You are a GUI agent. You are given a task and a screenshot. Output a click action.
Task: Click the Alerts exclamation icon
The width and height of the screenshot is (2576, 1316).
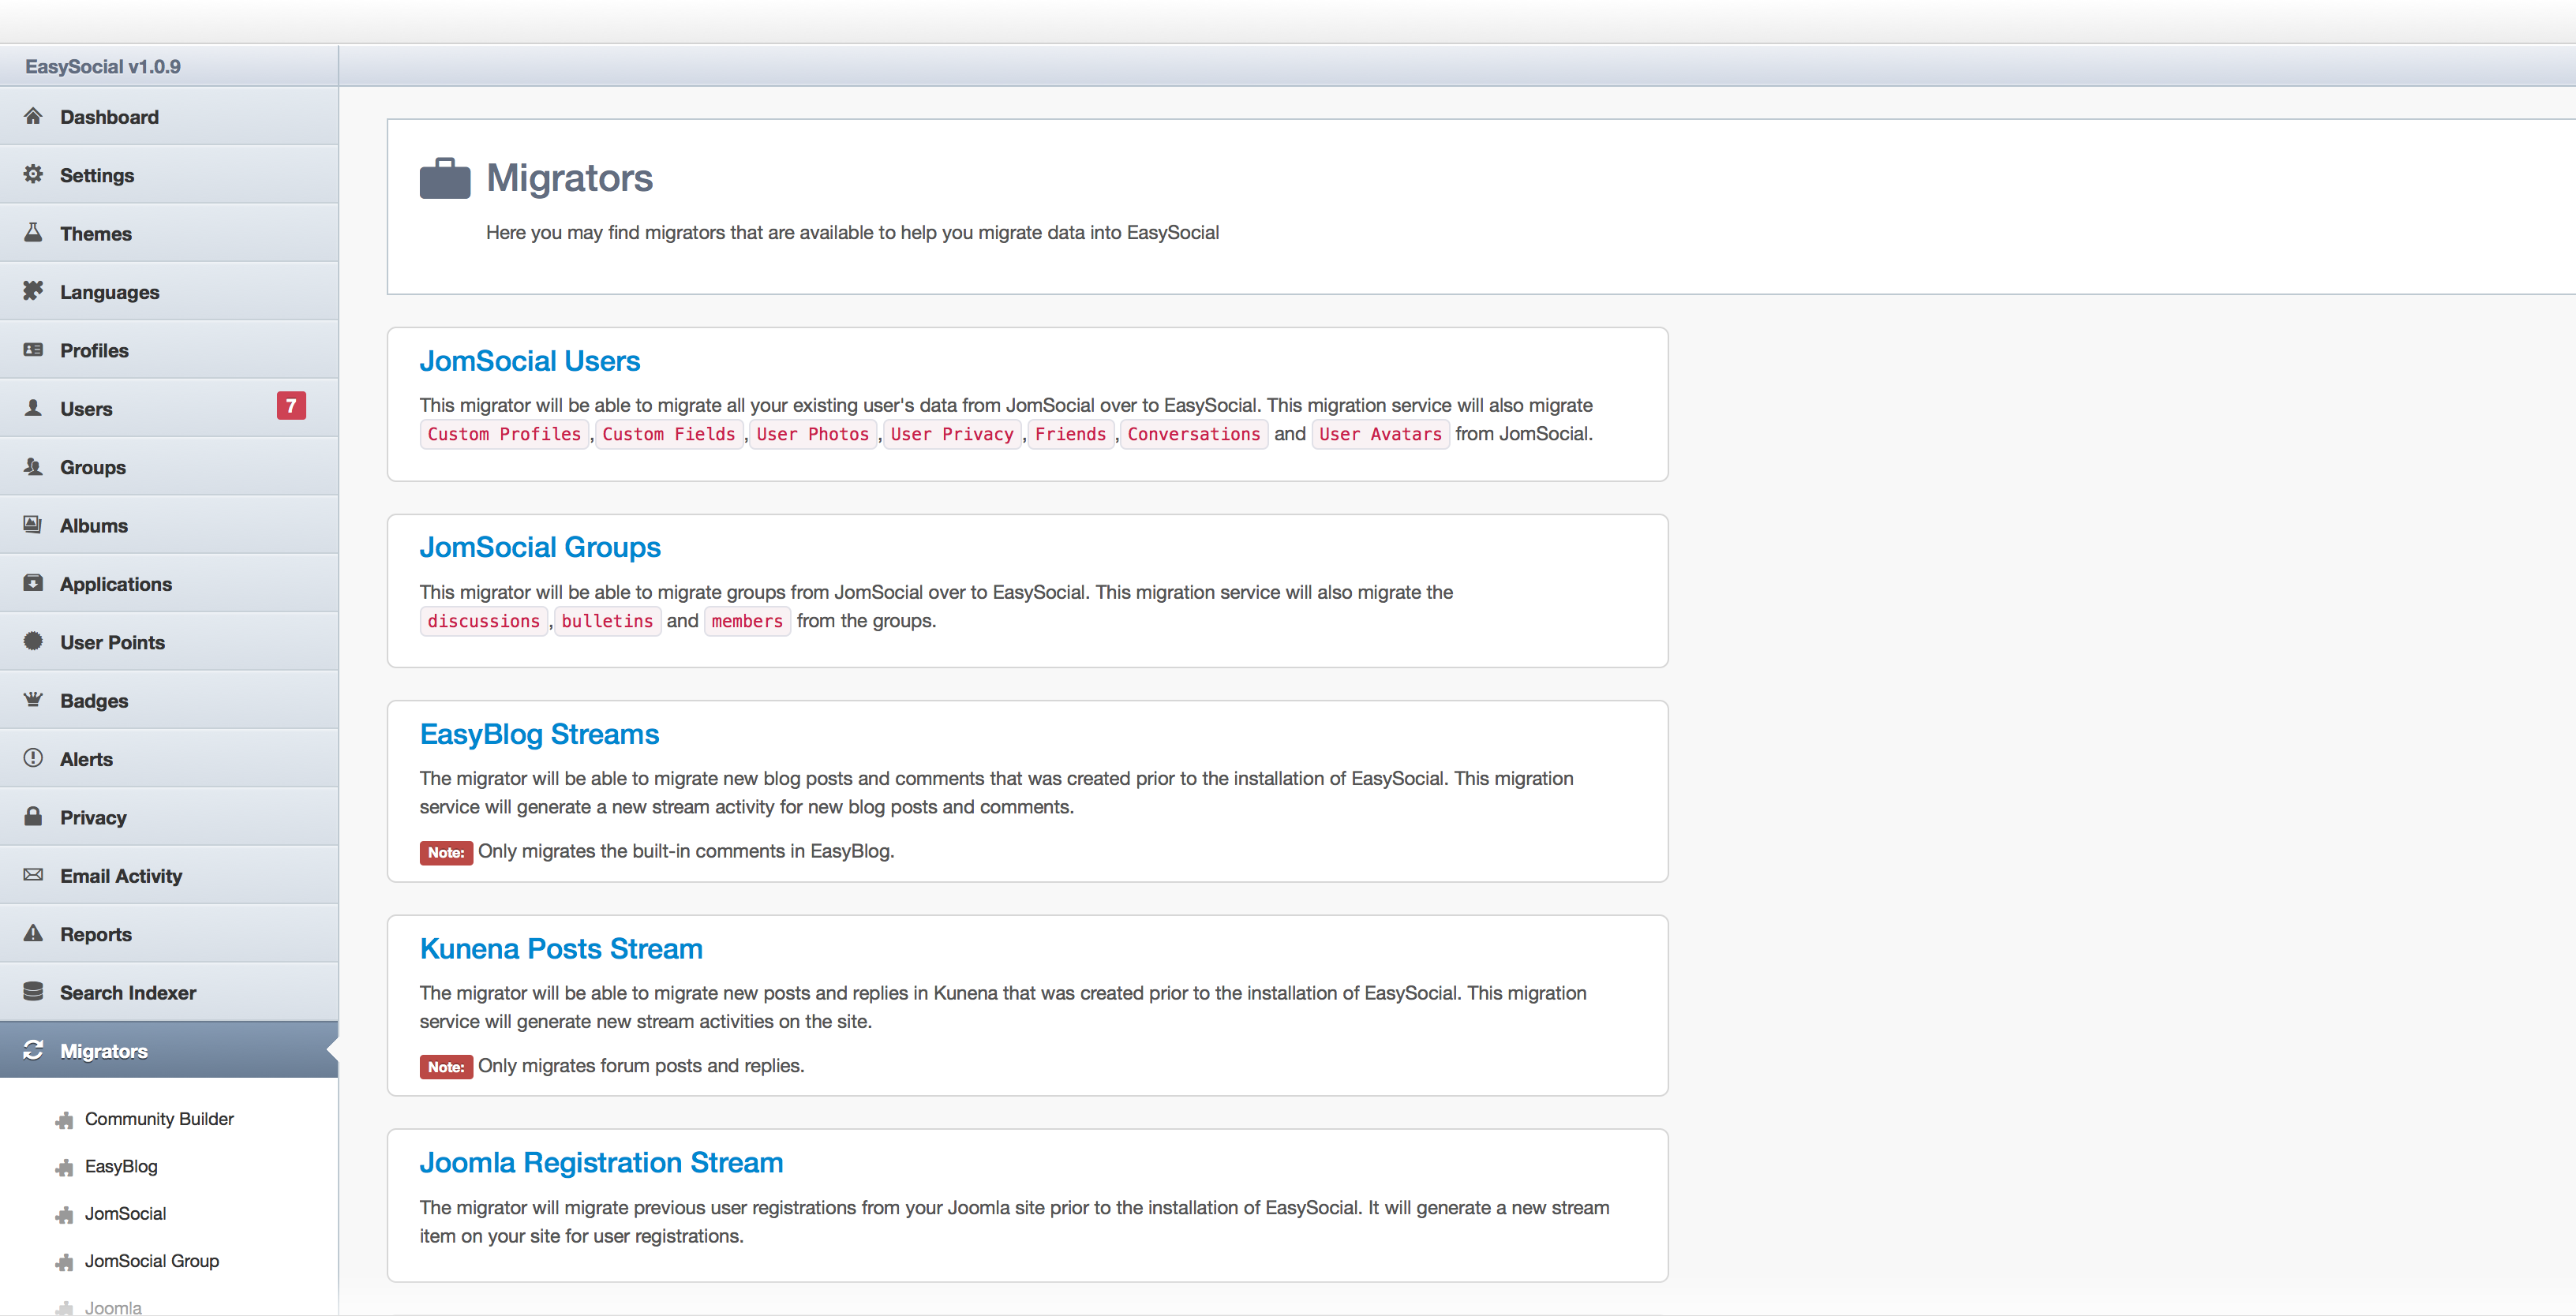click(x=33, y=758)
